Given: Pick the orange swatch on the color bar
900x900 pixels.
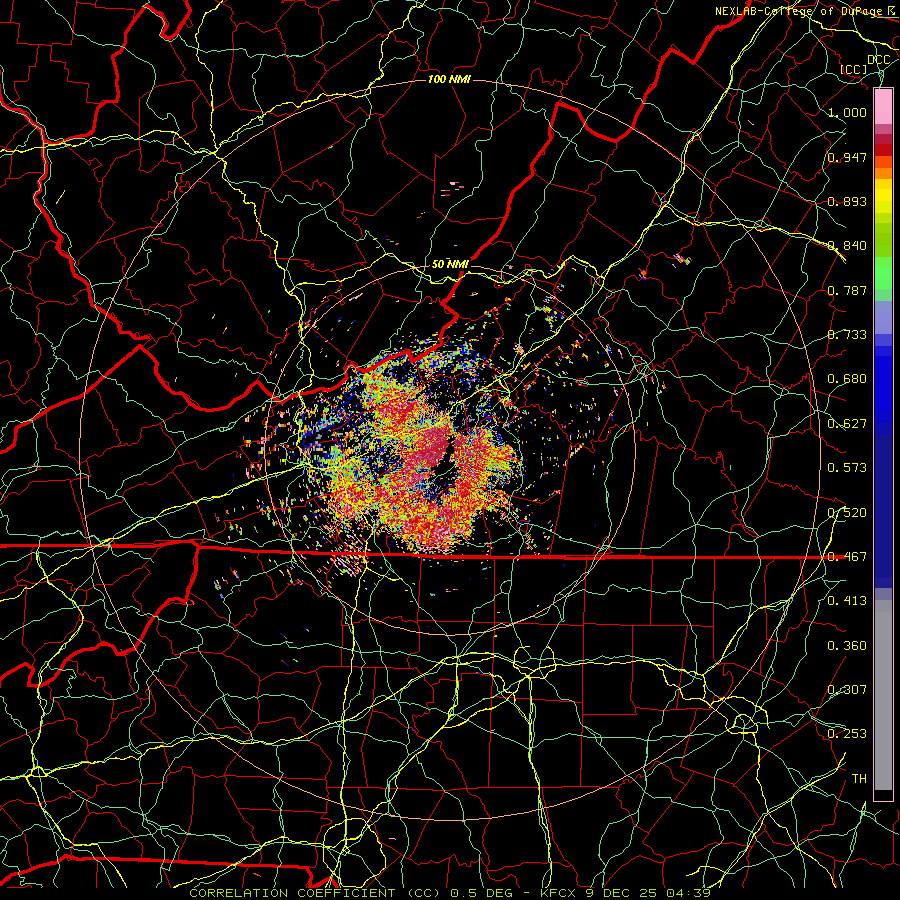Looking at the screenshot, I should click(x=883, y=173).
